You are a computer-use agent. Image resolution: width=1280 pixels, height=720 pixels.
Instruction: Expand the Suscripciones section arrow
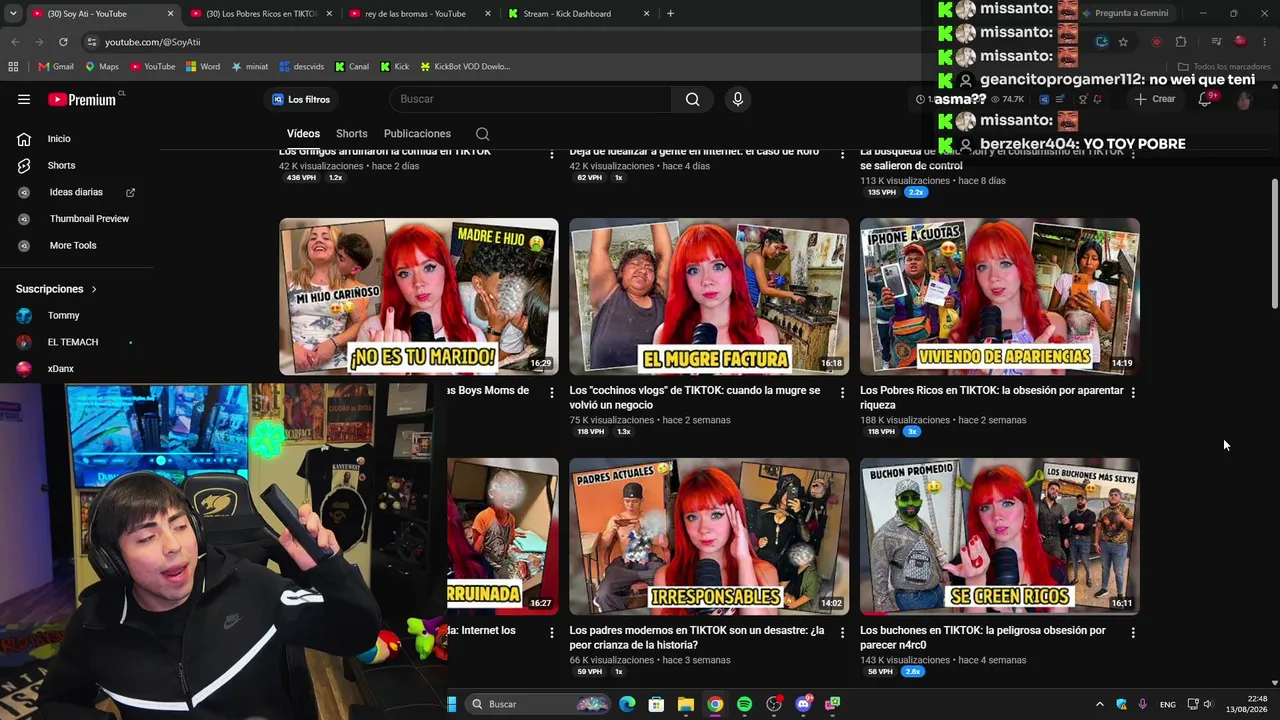(94, 289)
